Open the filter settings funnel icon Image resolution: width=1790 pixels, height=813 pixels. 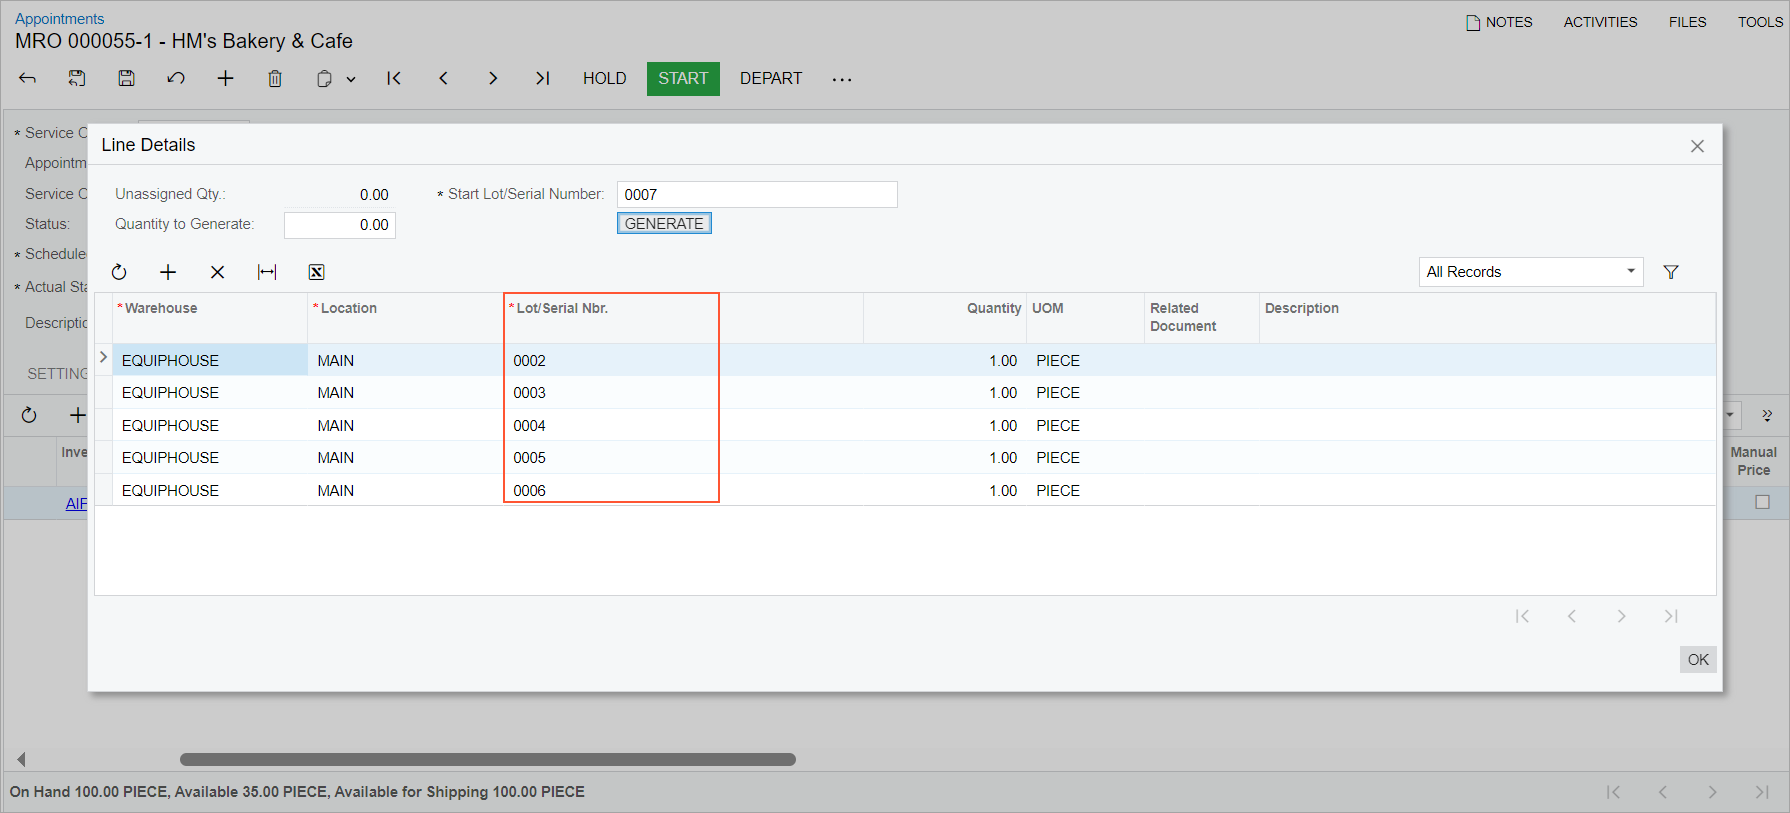point(1670,272)
